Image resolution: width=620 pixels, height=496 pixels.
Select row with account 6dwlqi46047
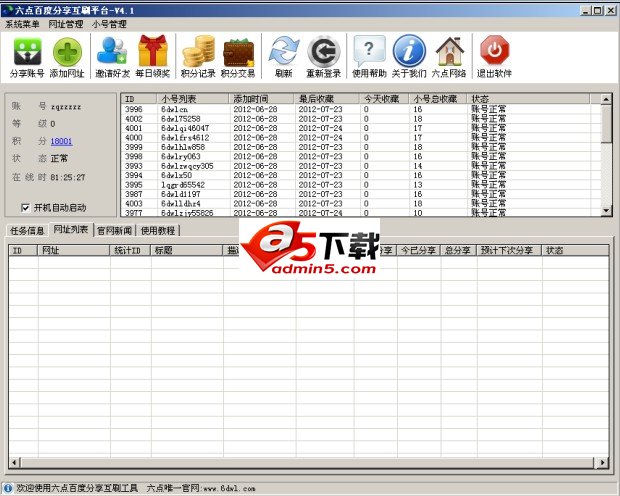tap(361, 128)
